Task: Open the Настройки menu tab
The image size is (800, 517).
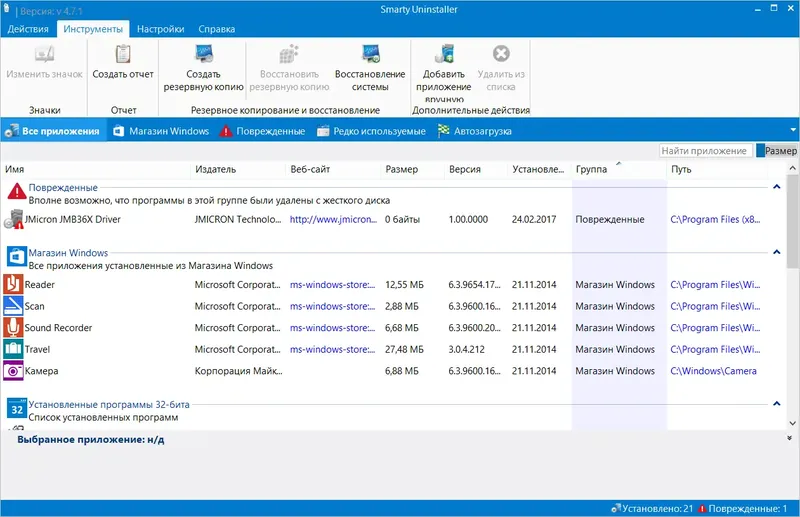Action: click(160, 30)
